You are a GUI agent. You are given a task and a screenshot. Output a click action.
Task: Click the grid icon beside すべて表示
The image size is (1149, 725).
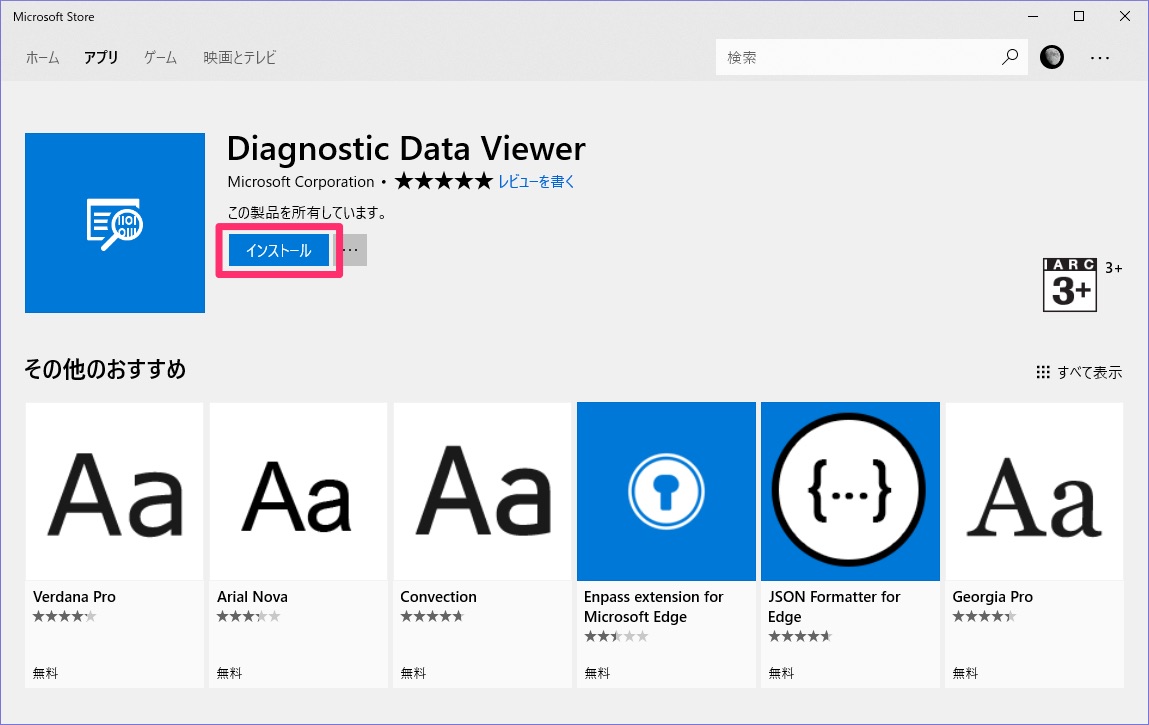1043,372
